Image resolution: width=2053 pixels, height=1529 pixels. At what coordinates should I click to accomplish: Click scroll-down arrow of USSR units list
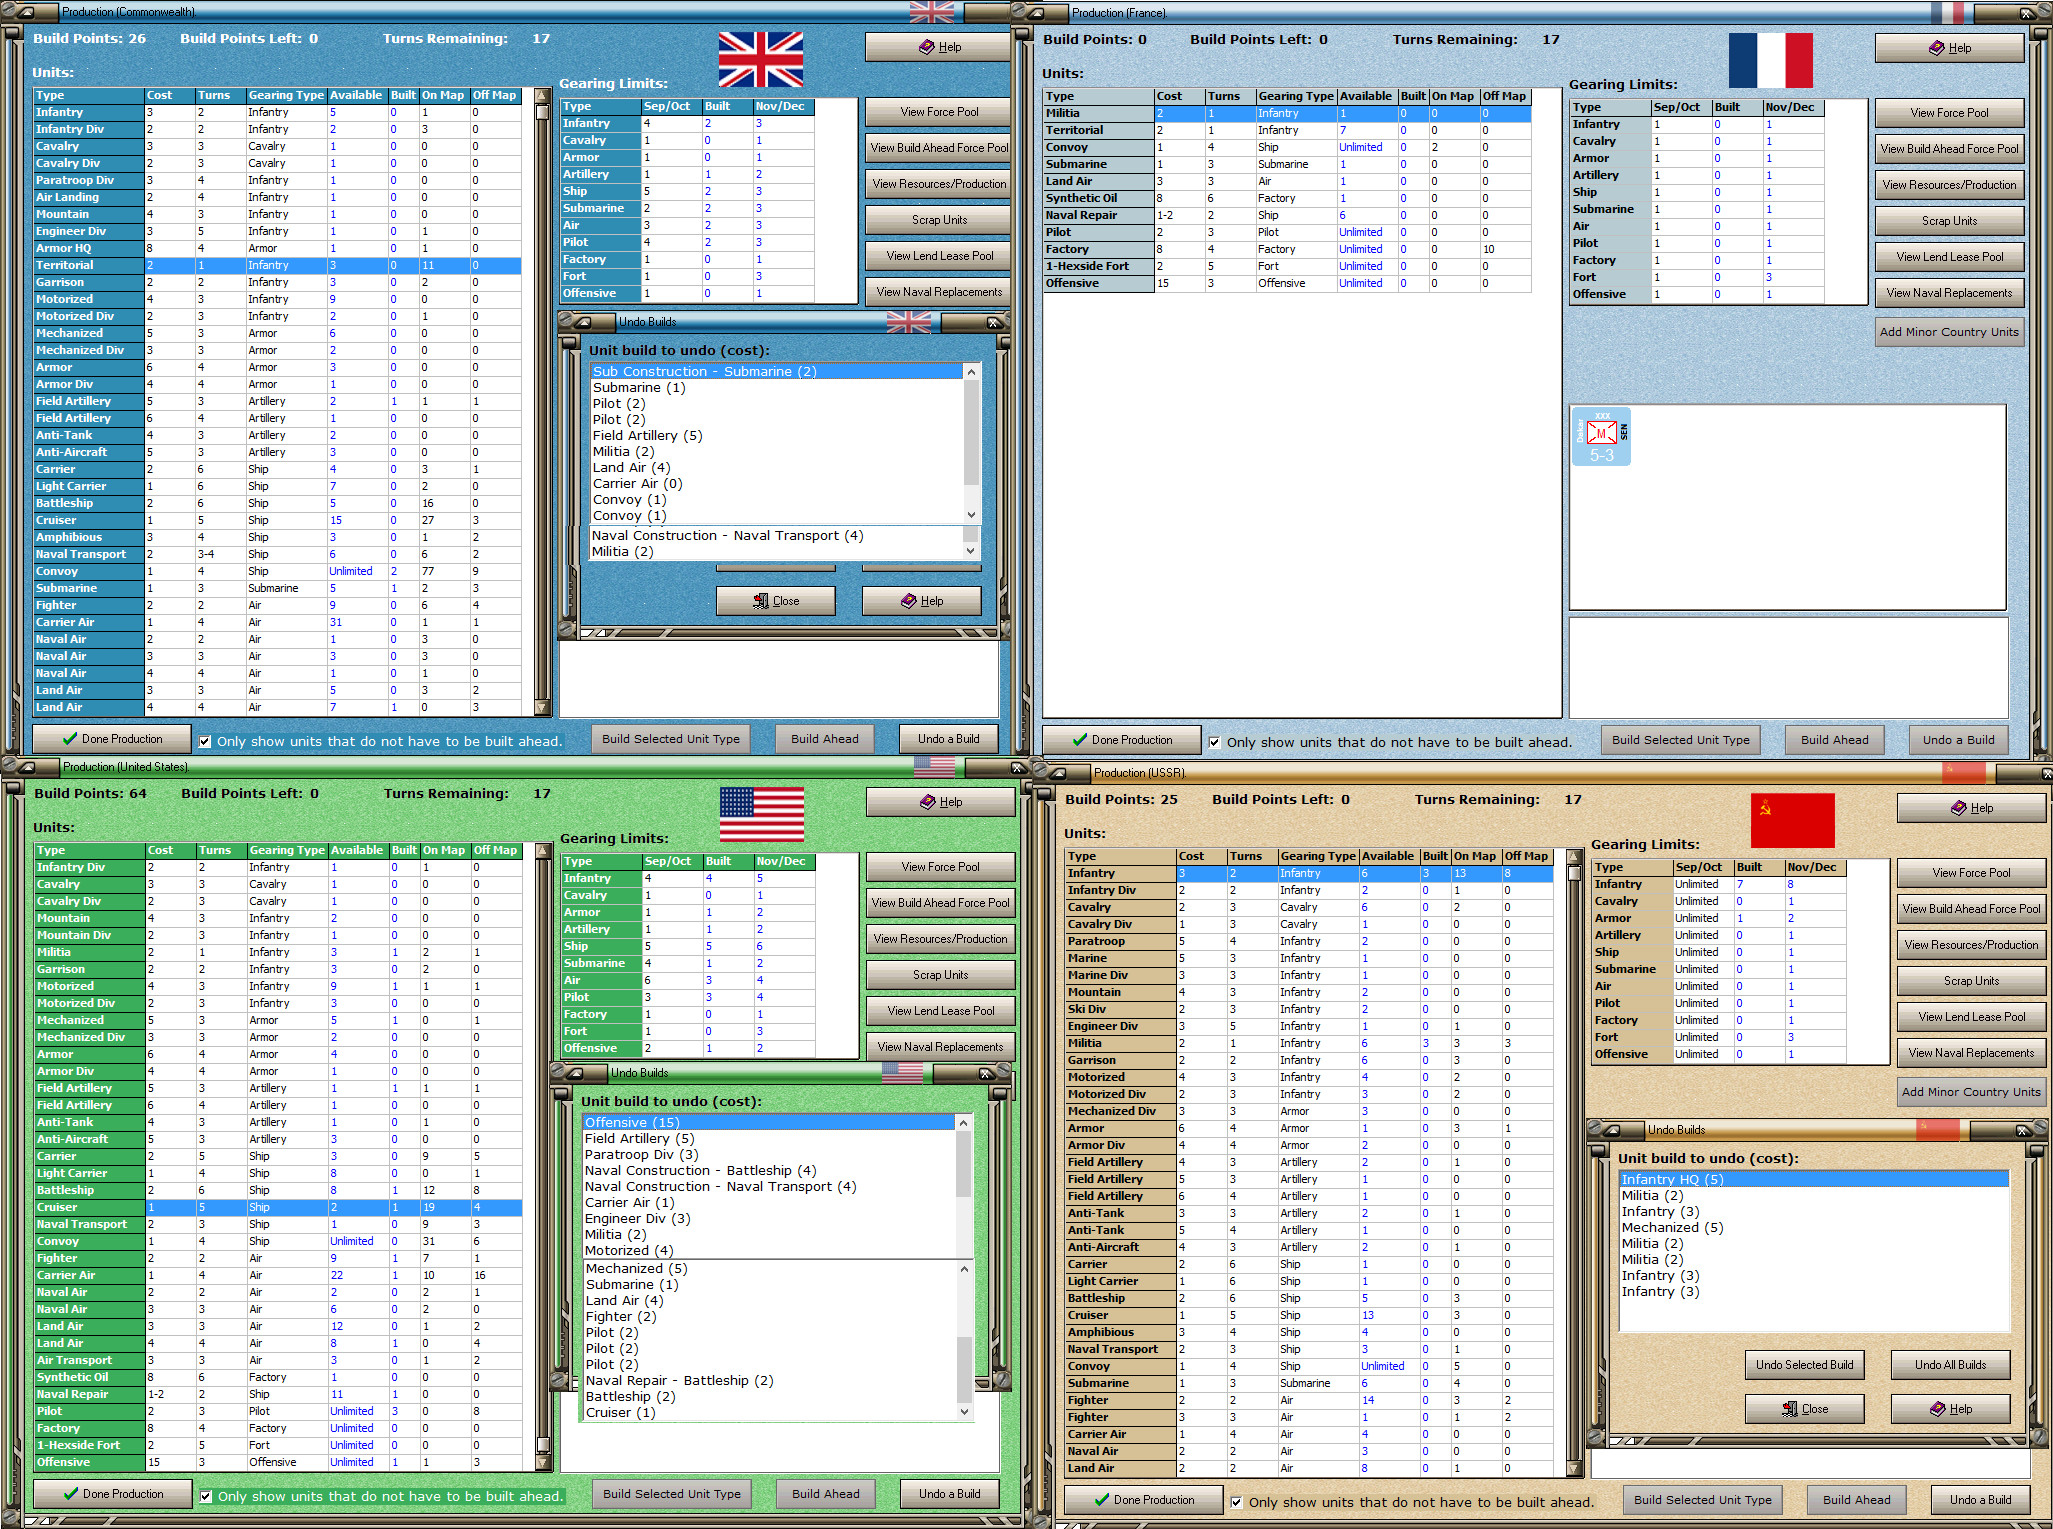(x=1574, y=1469)
